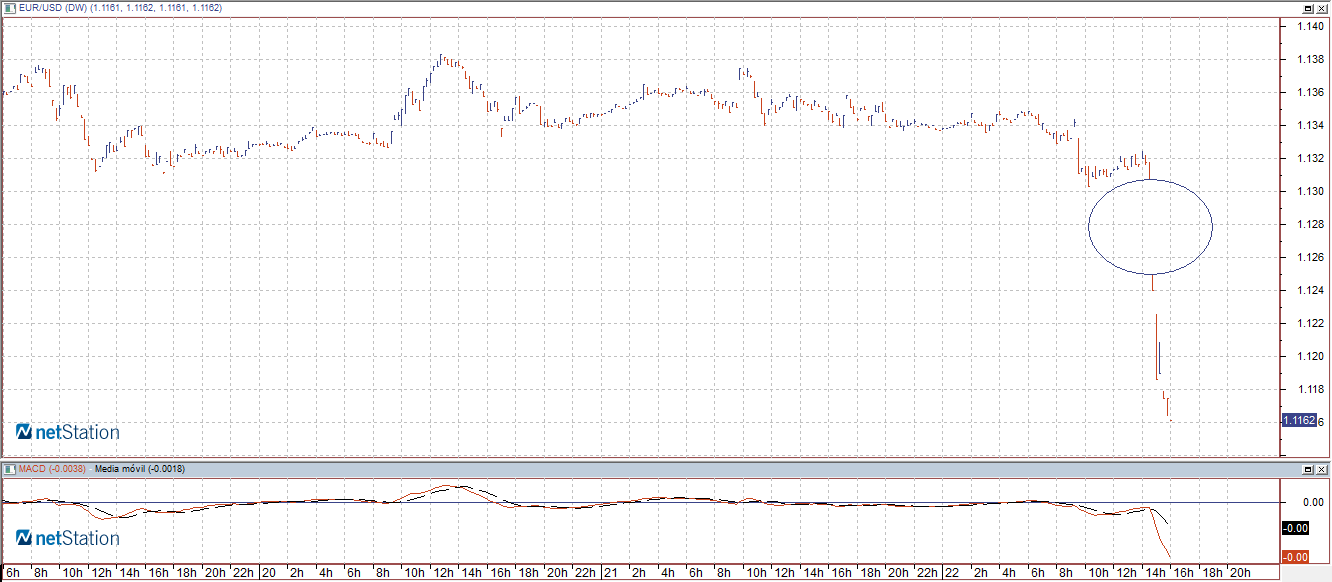Click the current price tag 1.1162
The width and height of the screenshot is (1332, 582).
(x=1298, y=421)
